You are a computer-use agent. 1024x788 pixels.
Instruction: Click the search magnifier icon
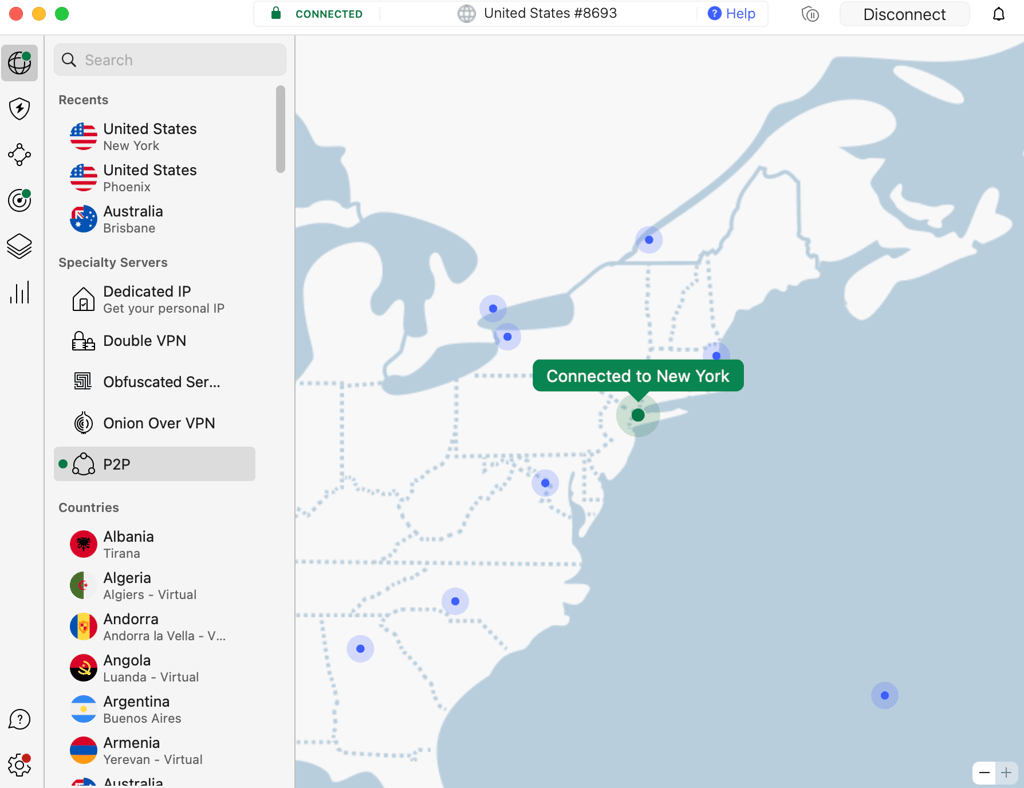(x=69, y=60)
